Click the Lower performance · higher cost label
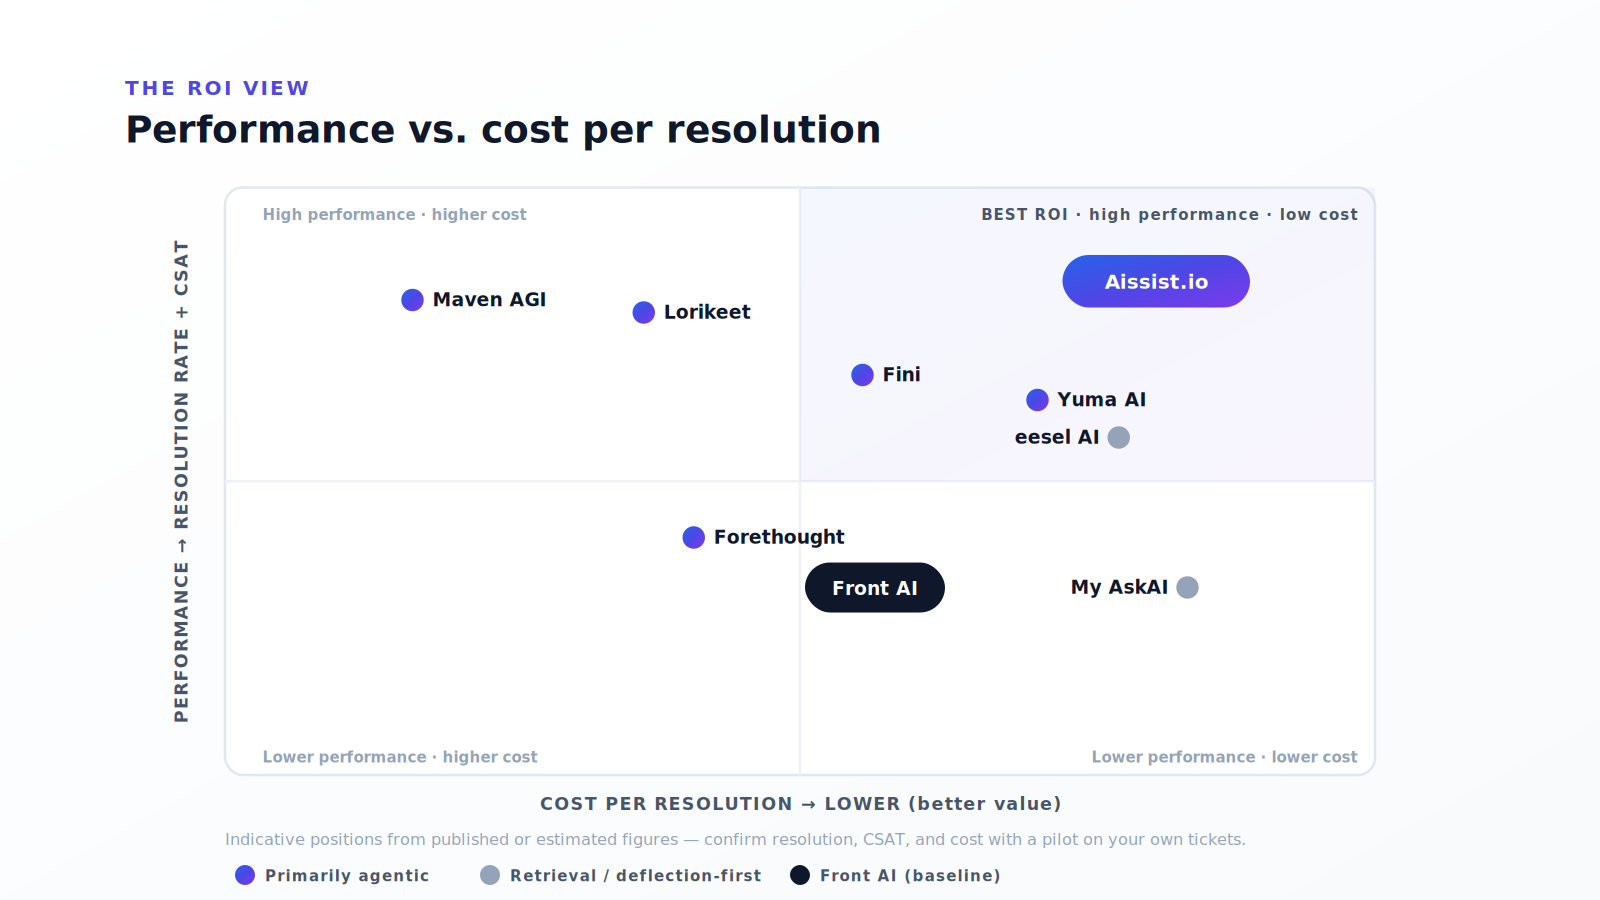Viewport: 1600px width, 900px height. coord(400,757)
